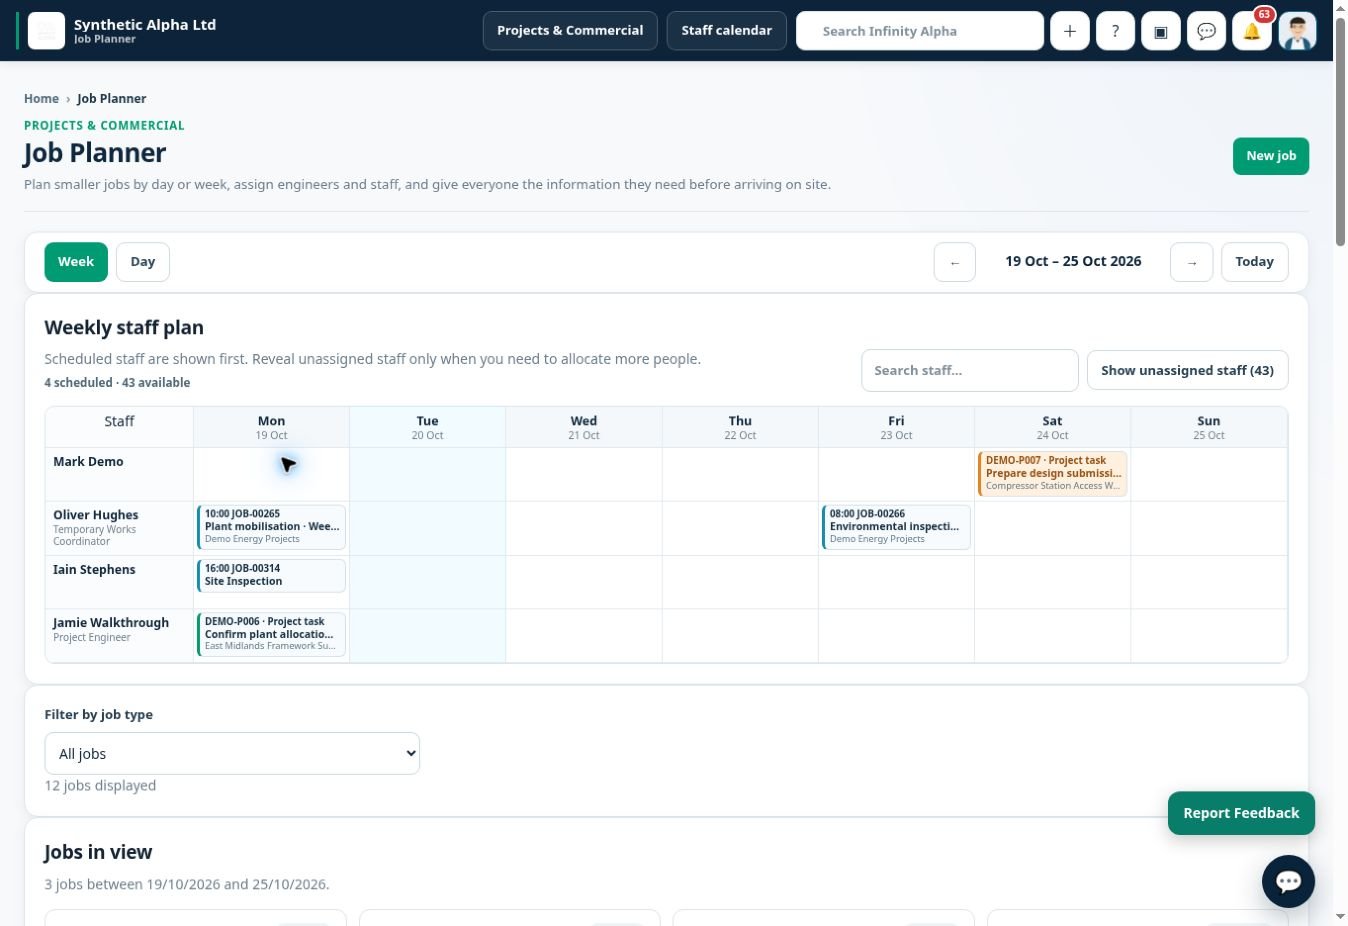Open the help question mark icon
The height and width of the screenshot is (926, 1348).
pos(1115,31)
